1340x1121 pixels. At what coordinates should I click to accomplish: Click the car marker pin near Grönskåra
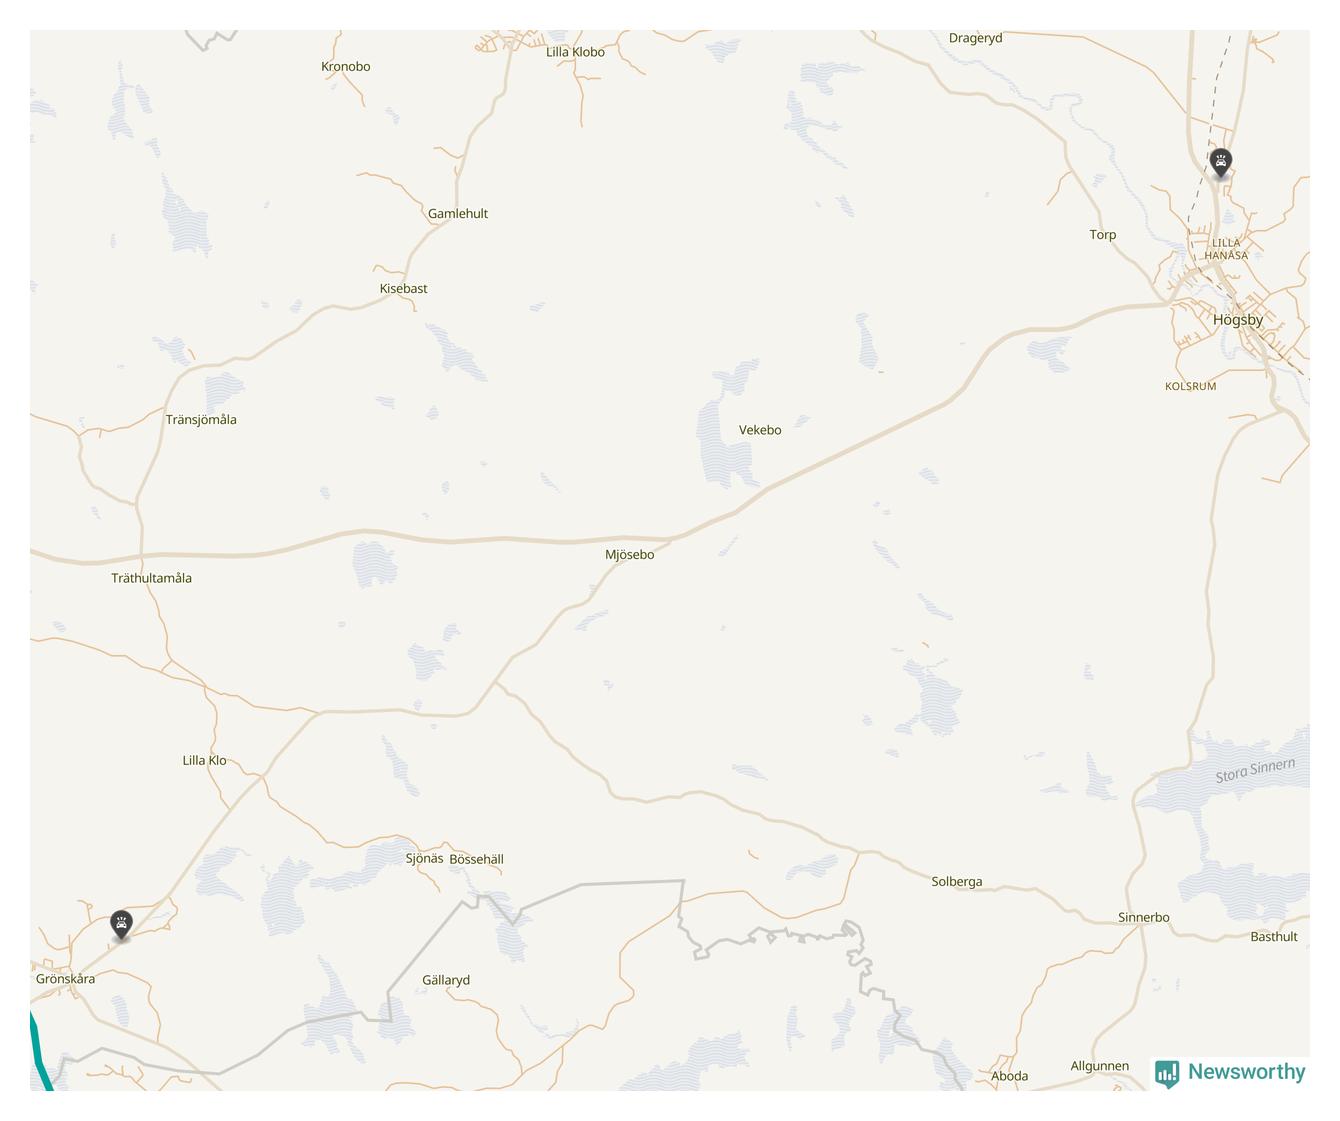[x=121, y=926]
